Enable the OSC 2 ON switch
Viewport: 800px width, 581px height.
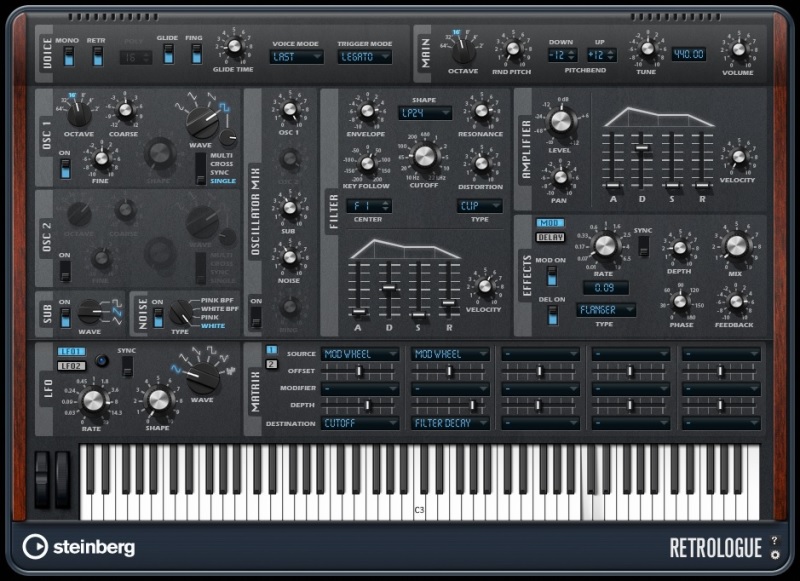pos(65,271)
